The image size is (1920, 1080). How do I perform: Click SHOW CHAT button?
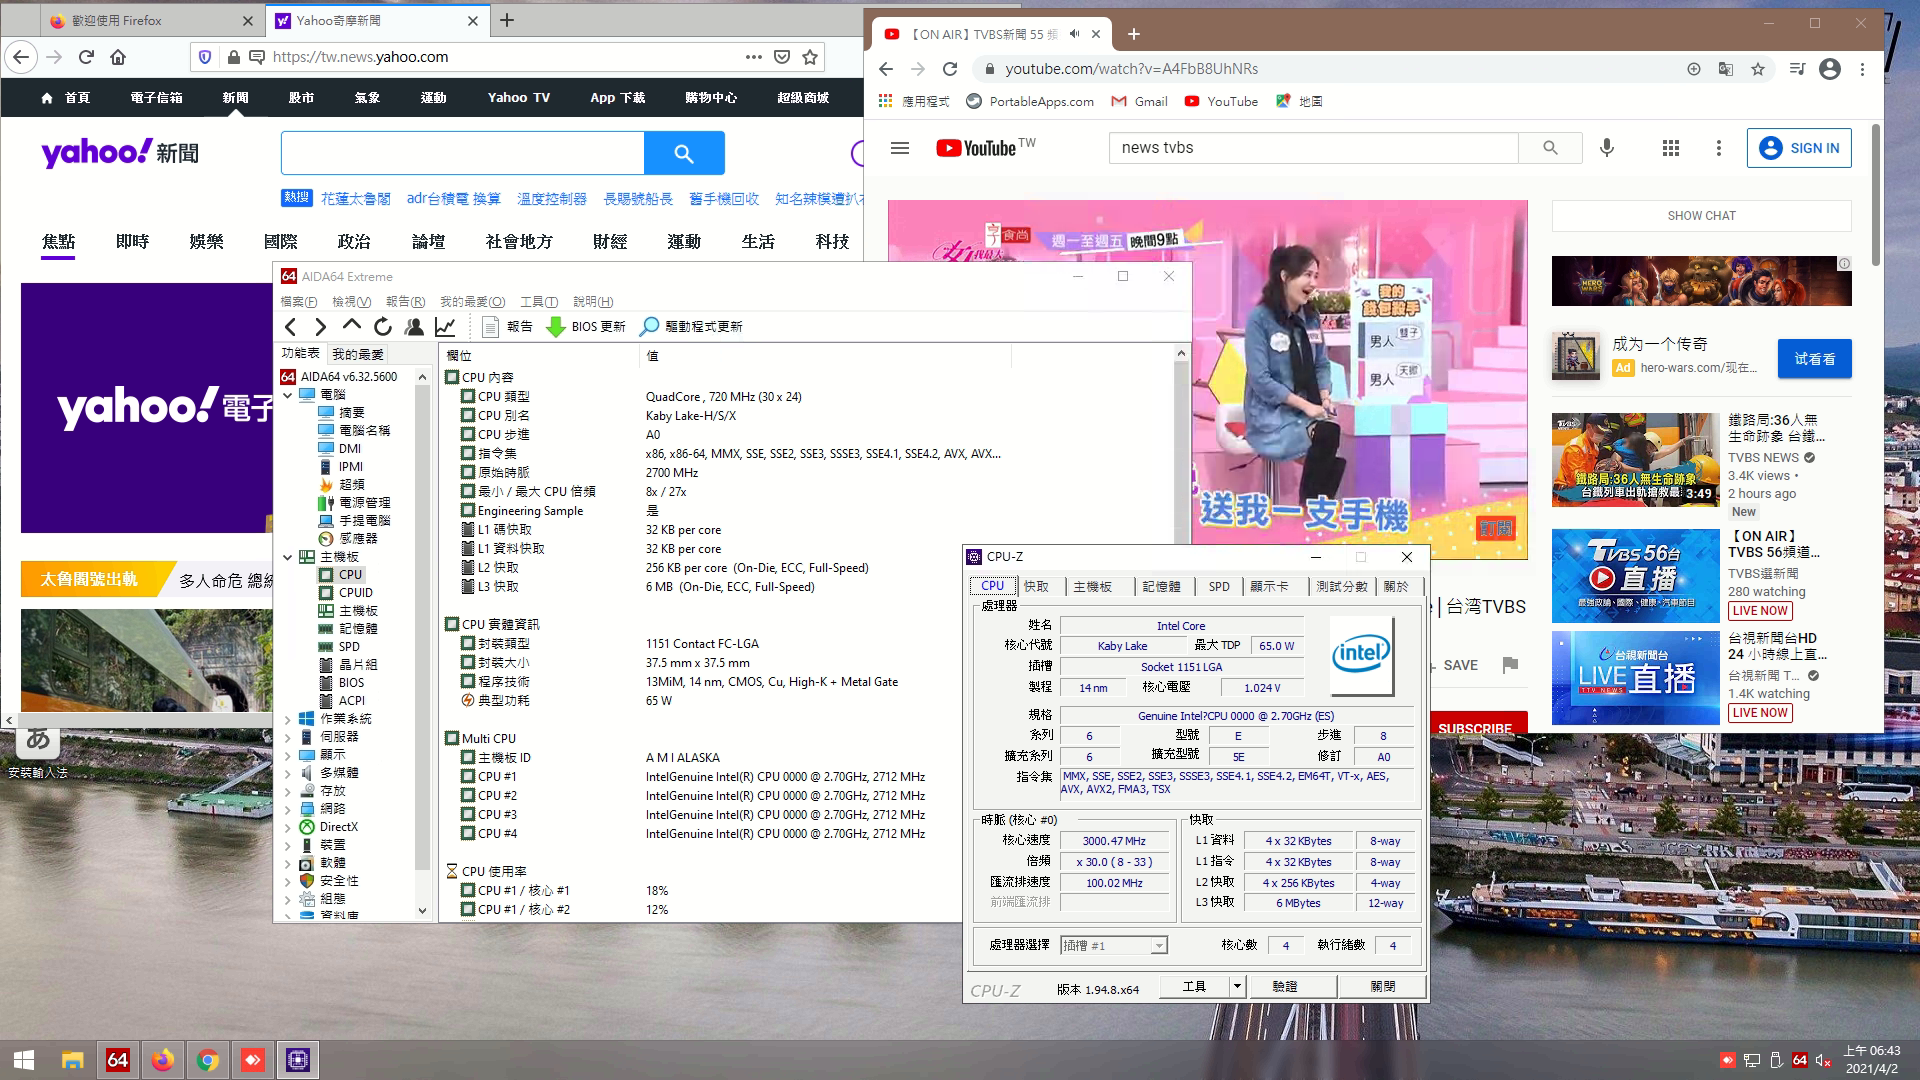pos(1701,216)
